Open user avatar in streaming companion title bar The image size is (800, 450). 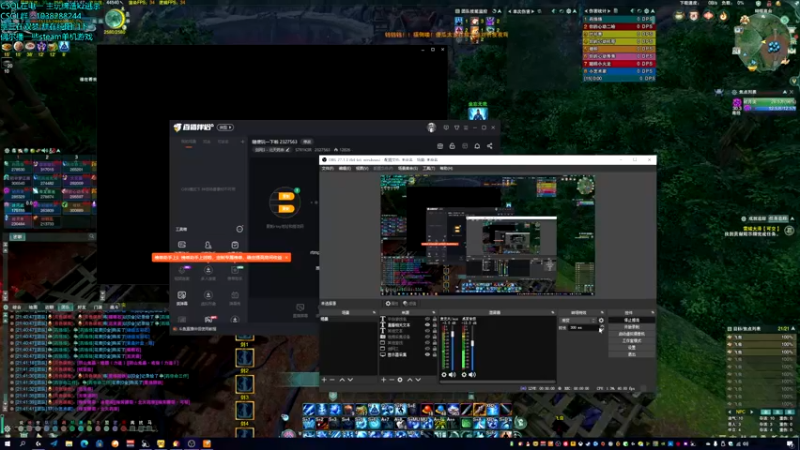[x=432, y=128]
